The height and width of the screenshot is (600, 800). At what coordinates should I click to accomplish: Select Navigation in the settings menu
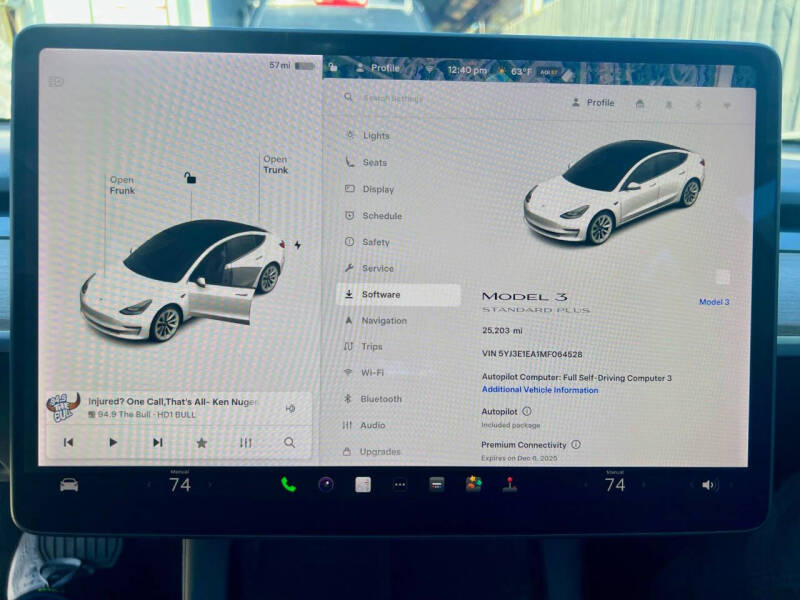[384, 321]
